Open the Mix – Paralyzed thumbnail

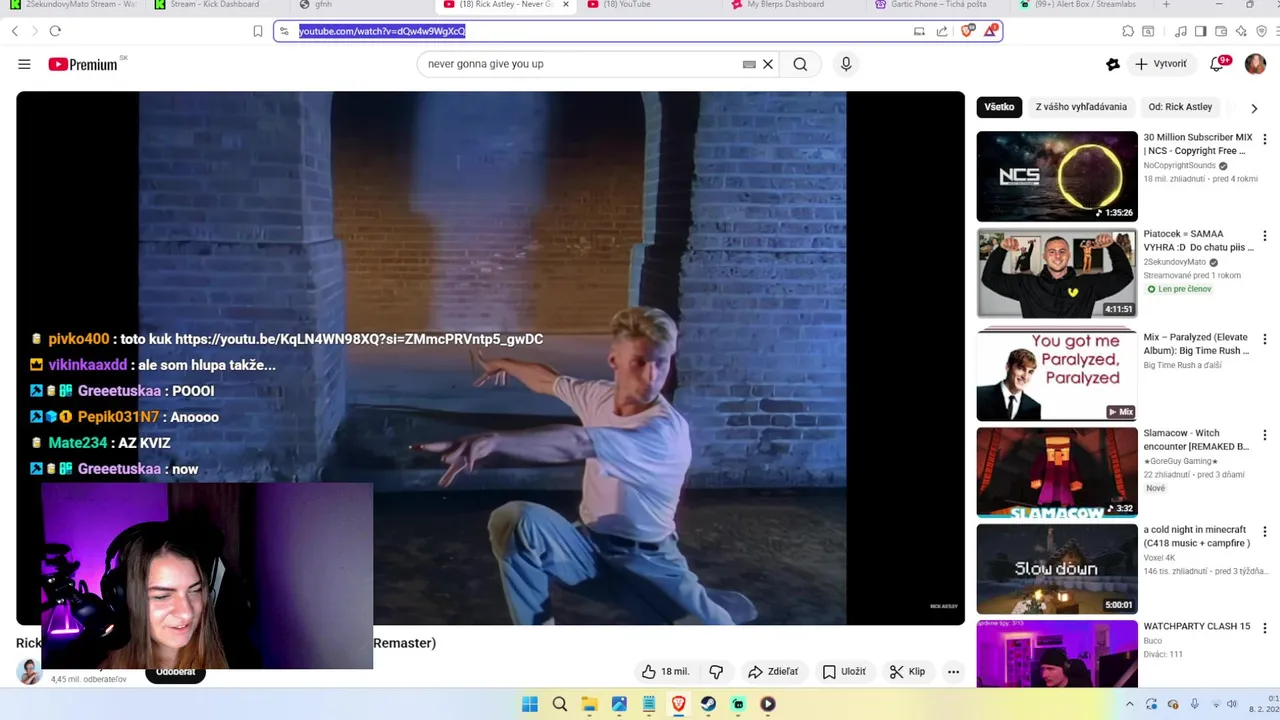(x=1057, y=373)
